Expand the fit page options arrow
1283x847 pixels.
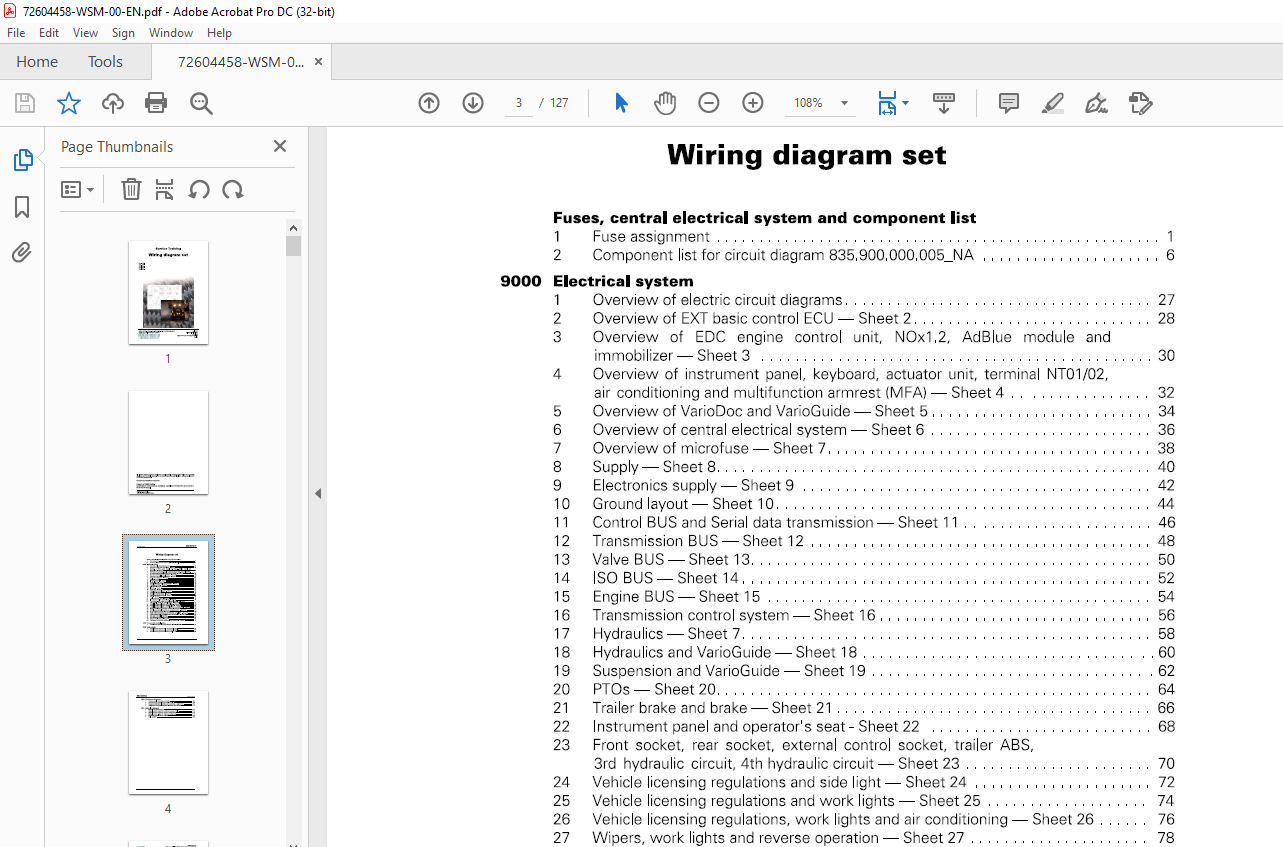point(905,103)
